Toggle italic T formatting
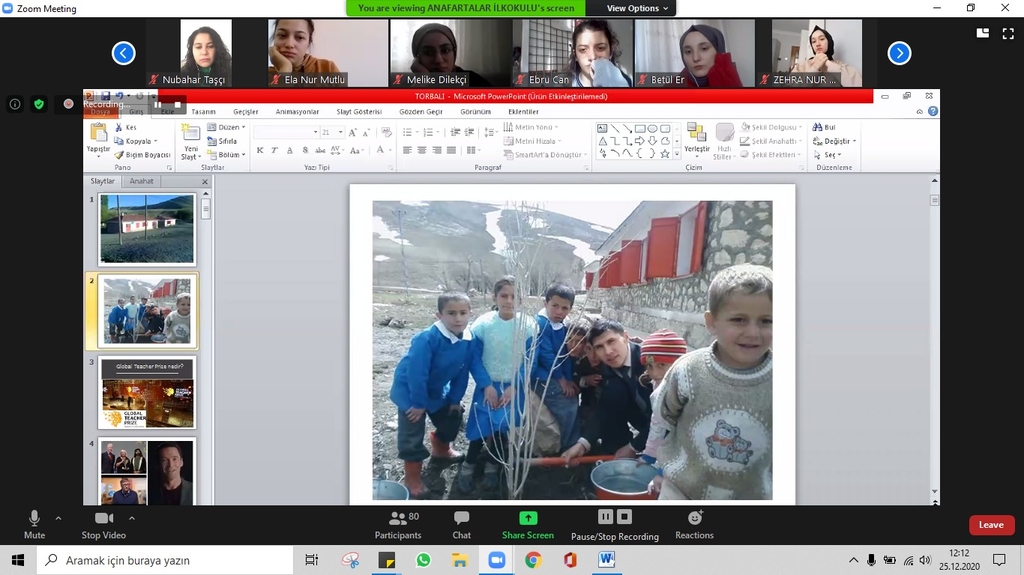 click(274, 150)
